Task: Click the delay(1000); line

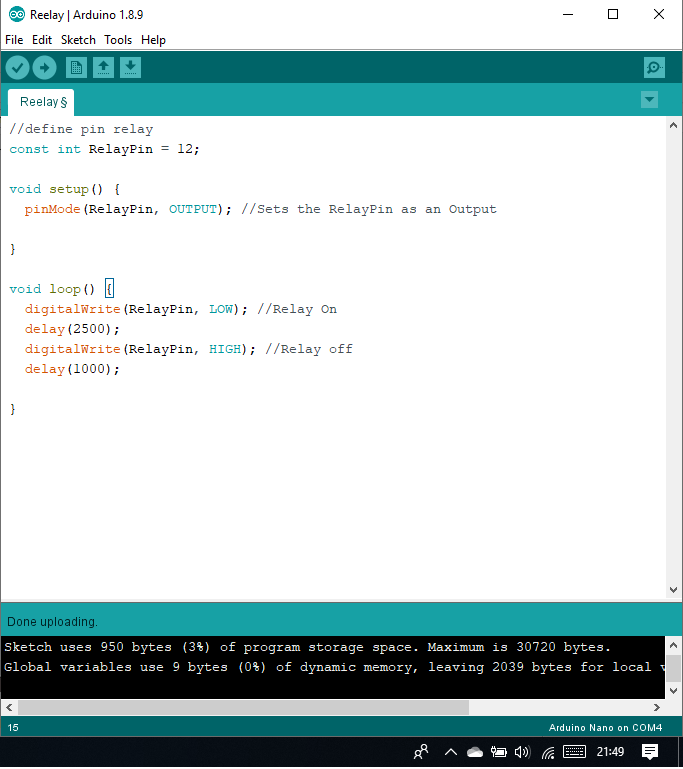Action: [x=72, y=369]
